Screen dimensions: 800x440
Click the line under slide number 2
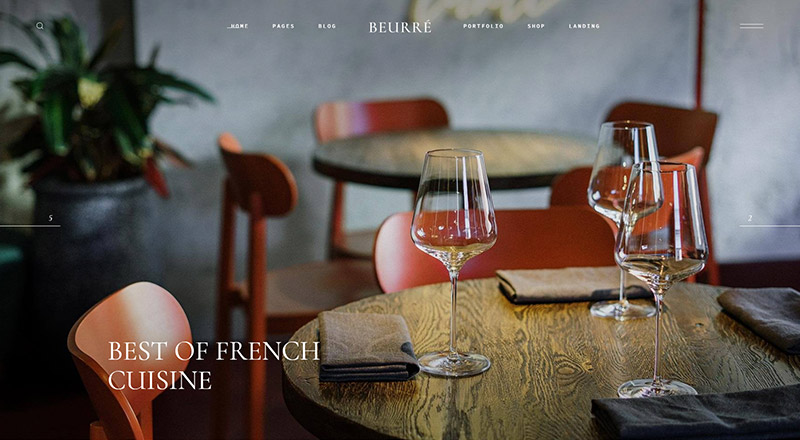(x=770, y=226)
